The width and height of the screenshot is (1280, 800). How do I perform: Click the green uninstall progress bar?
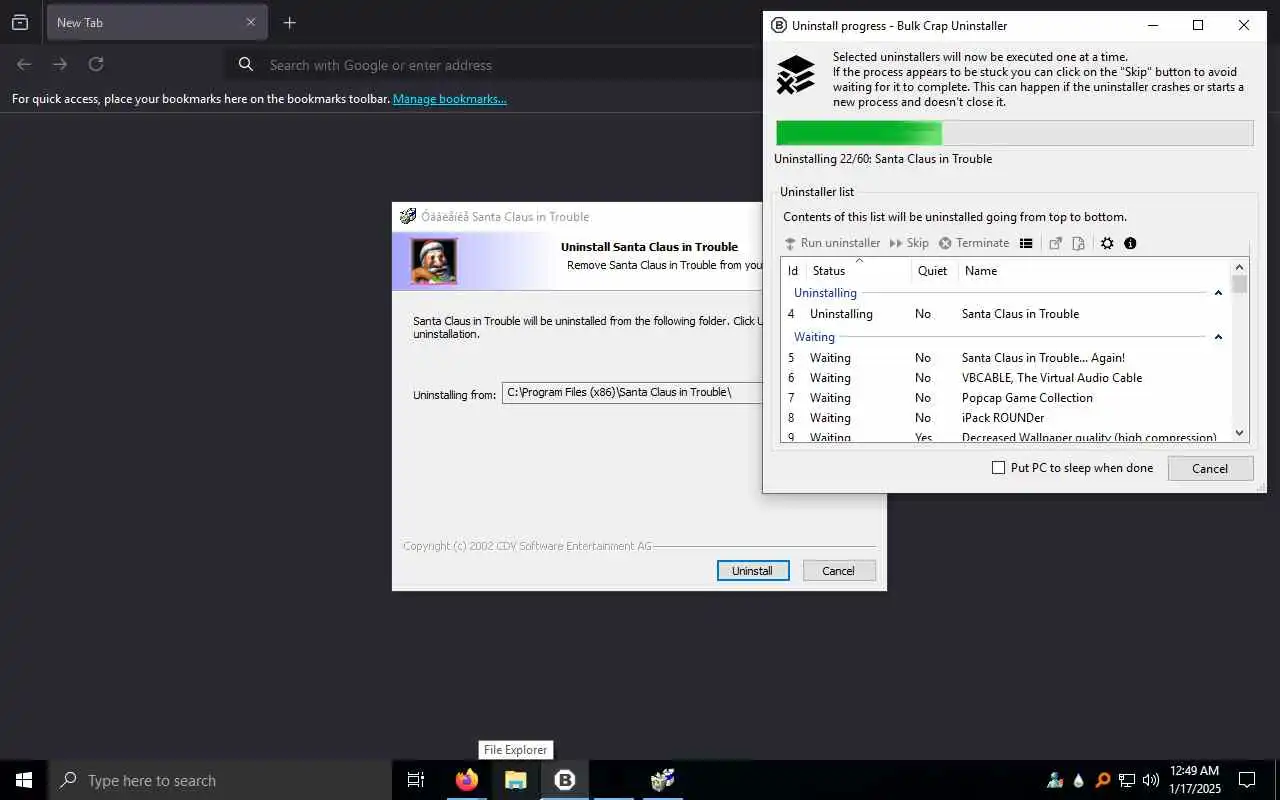click(1014, 133)
